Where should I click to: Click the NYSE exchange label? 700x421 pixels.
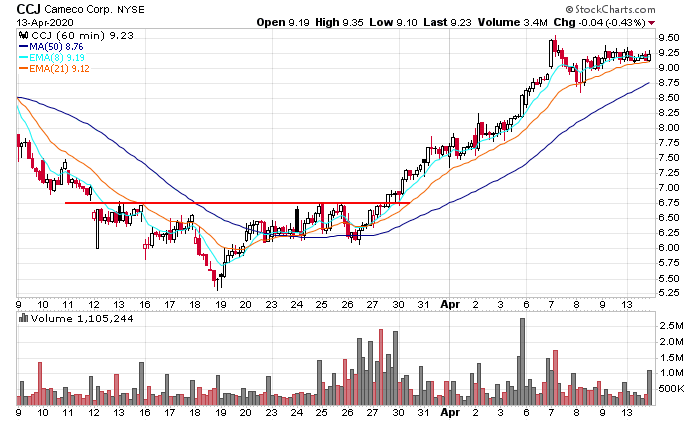[131, 9]
